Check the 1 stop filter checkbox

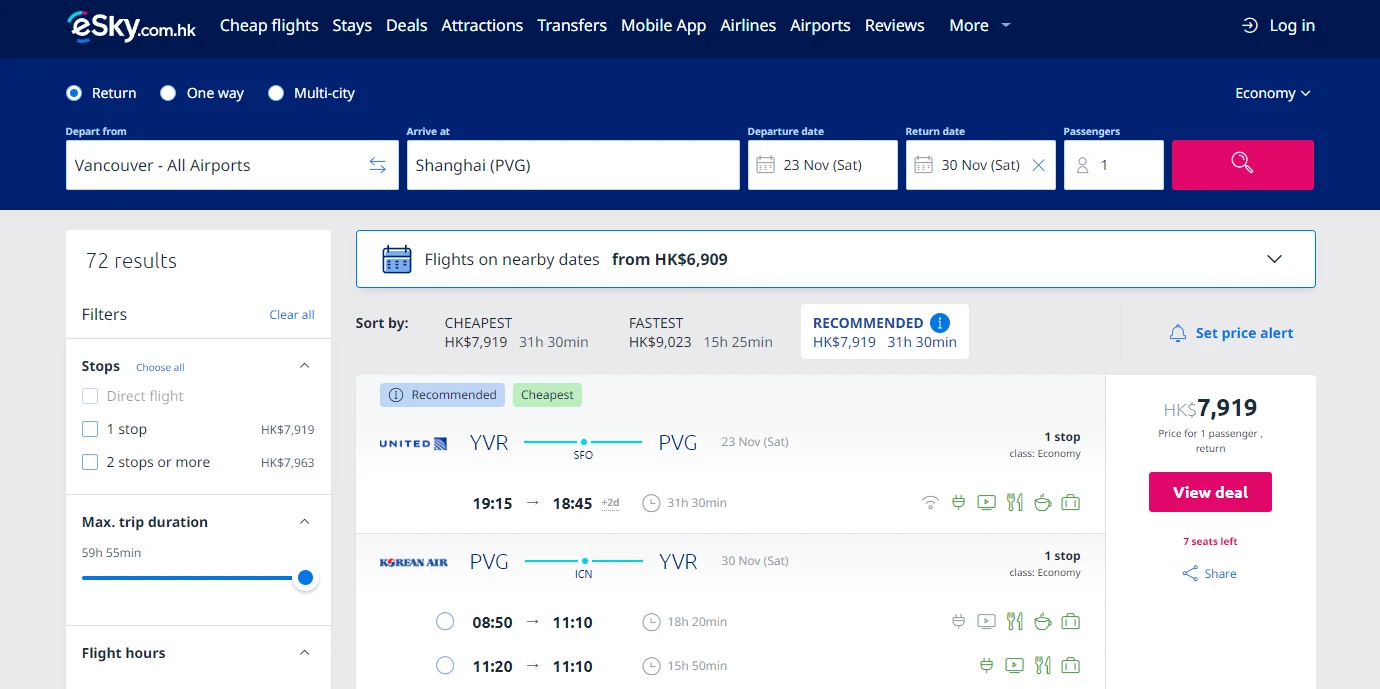point(90,429)
